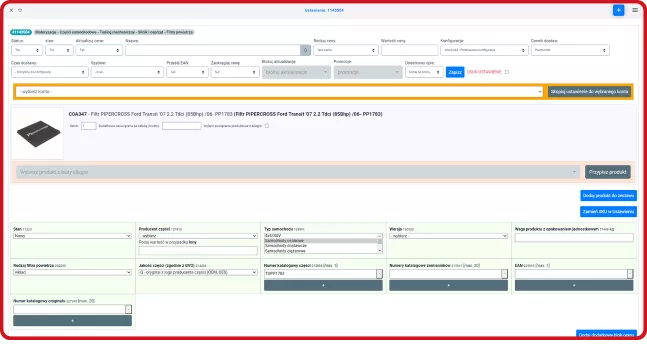This screenshot has width=647, height=364.
Task: Click the blue plus button in the header
Action: coord(618,10)
